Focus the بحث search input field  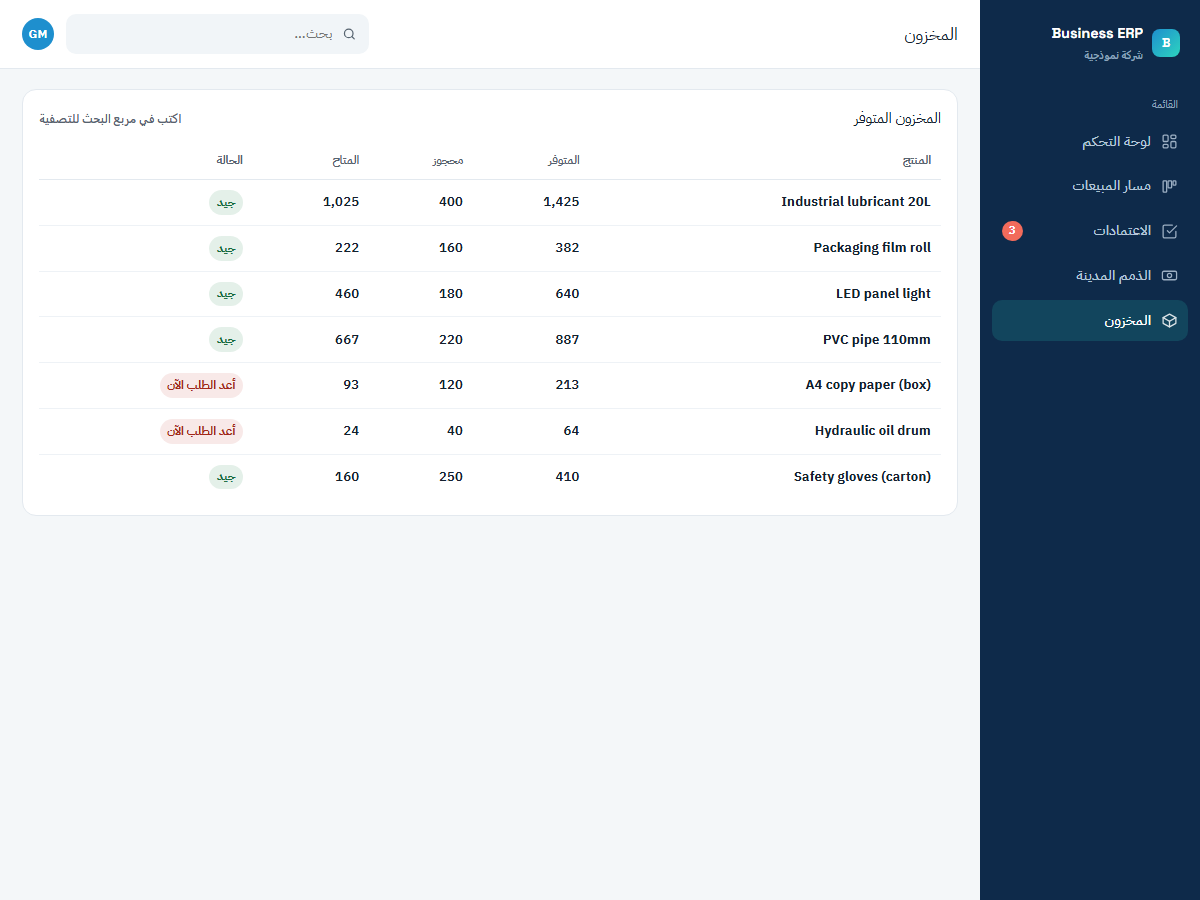217,34
